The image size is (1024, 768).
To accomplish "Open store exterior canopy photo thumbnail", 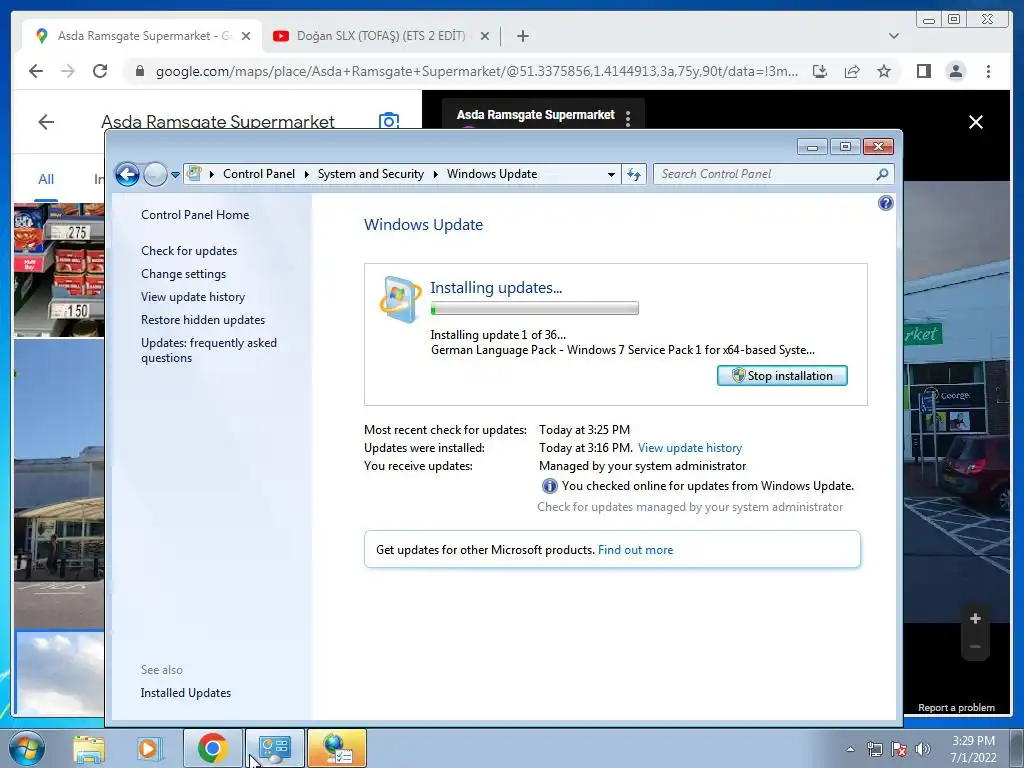I will coord(59,484).
